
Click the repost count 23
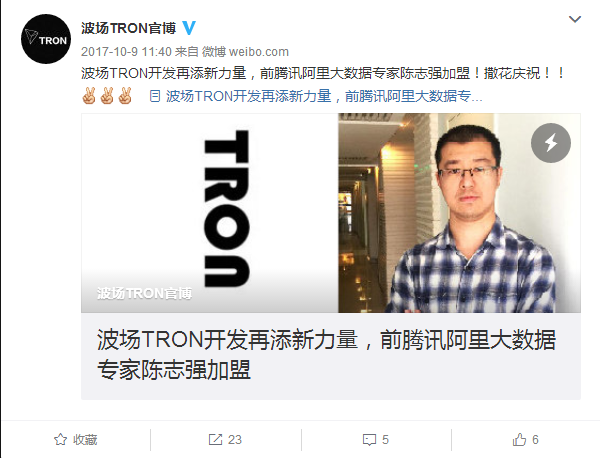click(235, 440)
